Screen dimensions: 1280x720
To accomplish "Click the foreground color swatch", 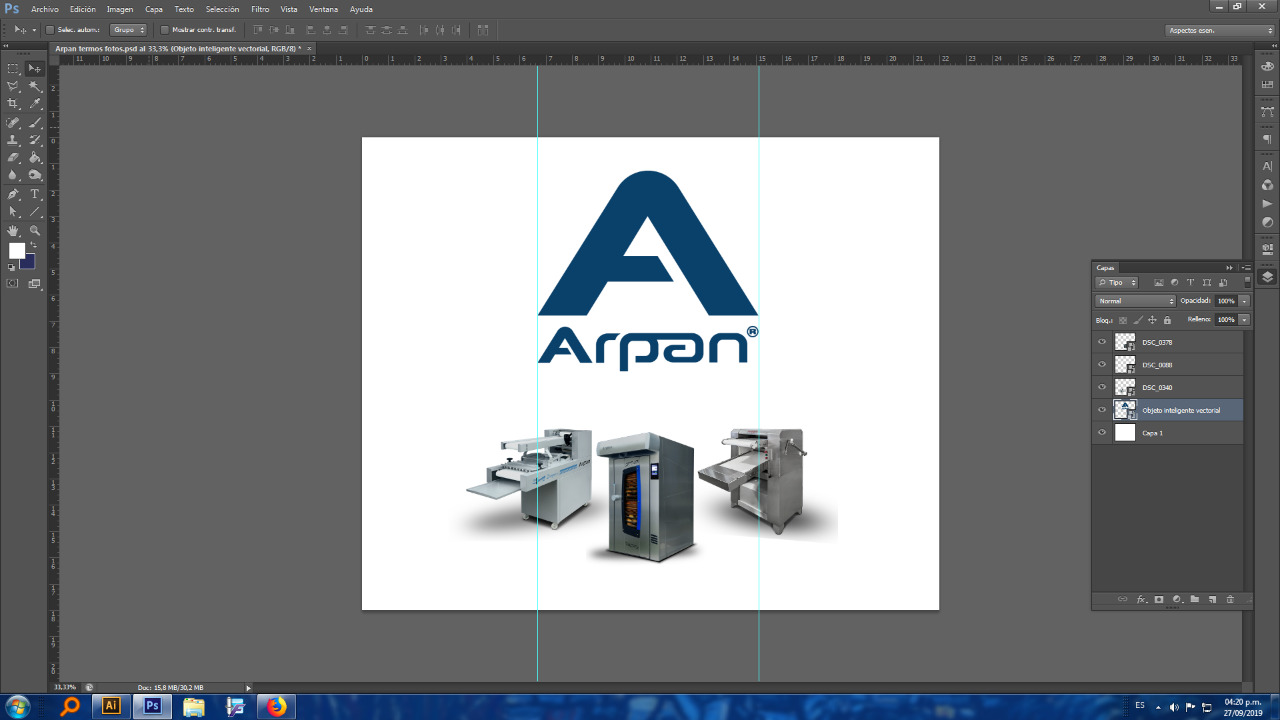I will click(17, 251).
